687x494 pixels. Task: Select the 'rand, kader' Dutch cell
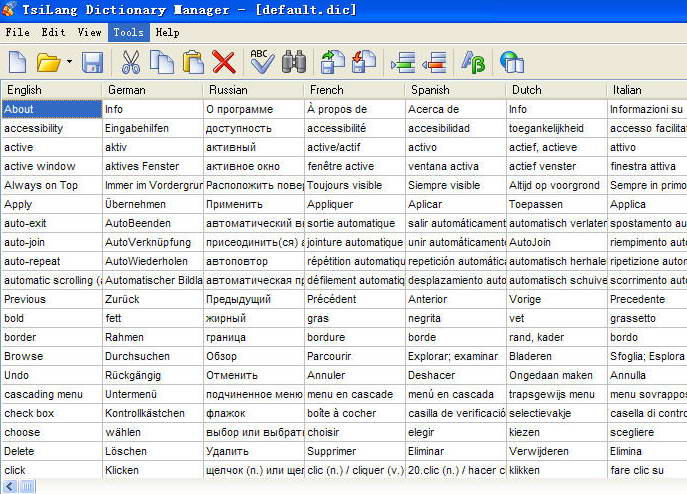[556, 337]
